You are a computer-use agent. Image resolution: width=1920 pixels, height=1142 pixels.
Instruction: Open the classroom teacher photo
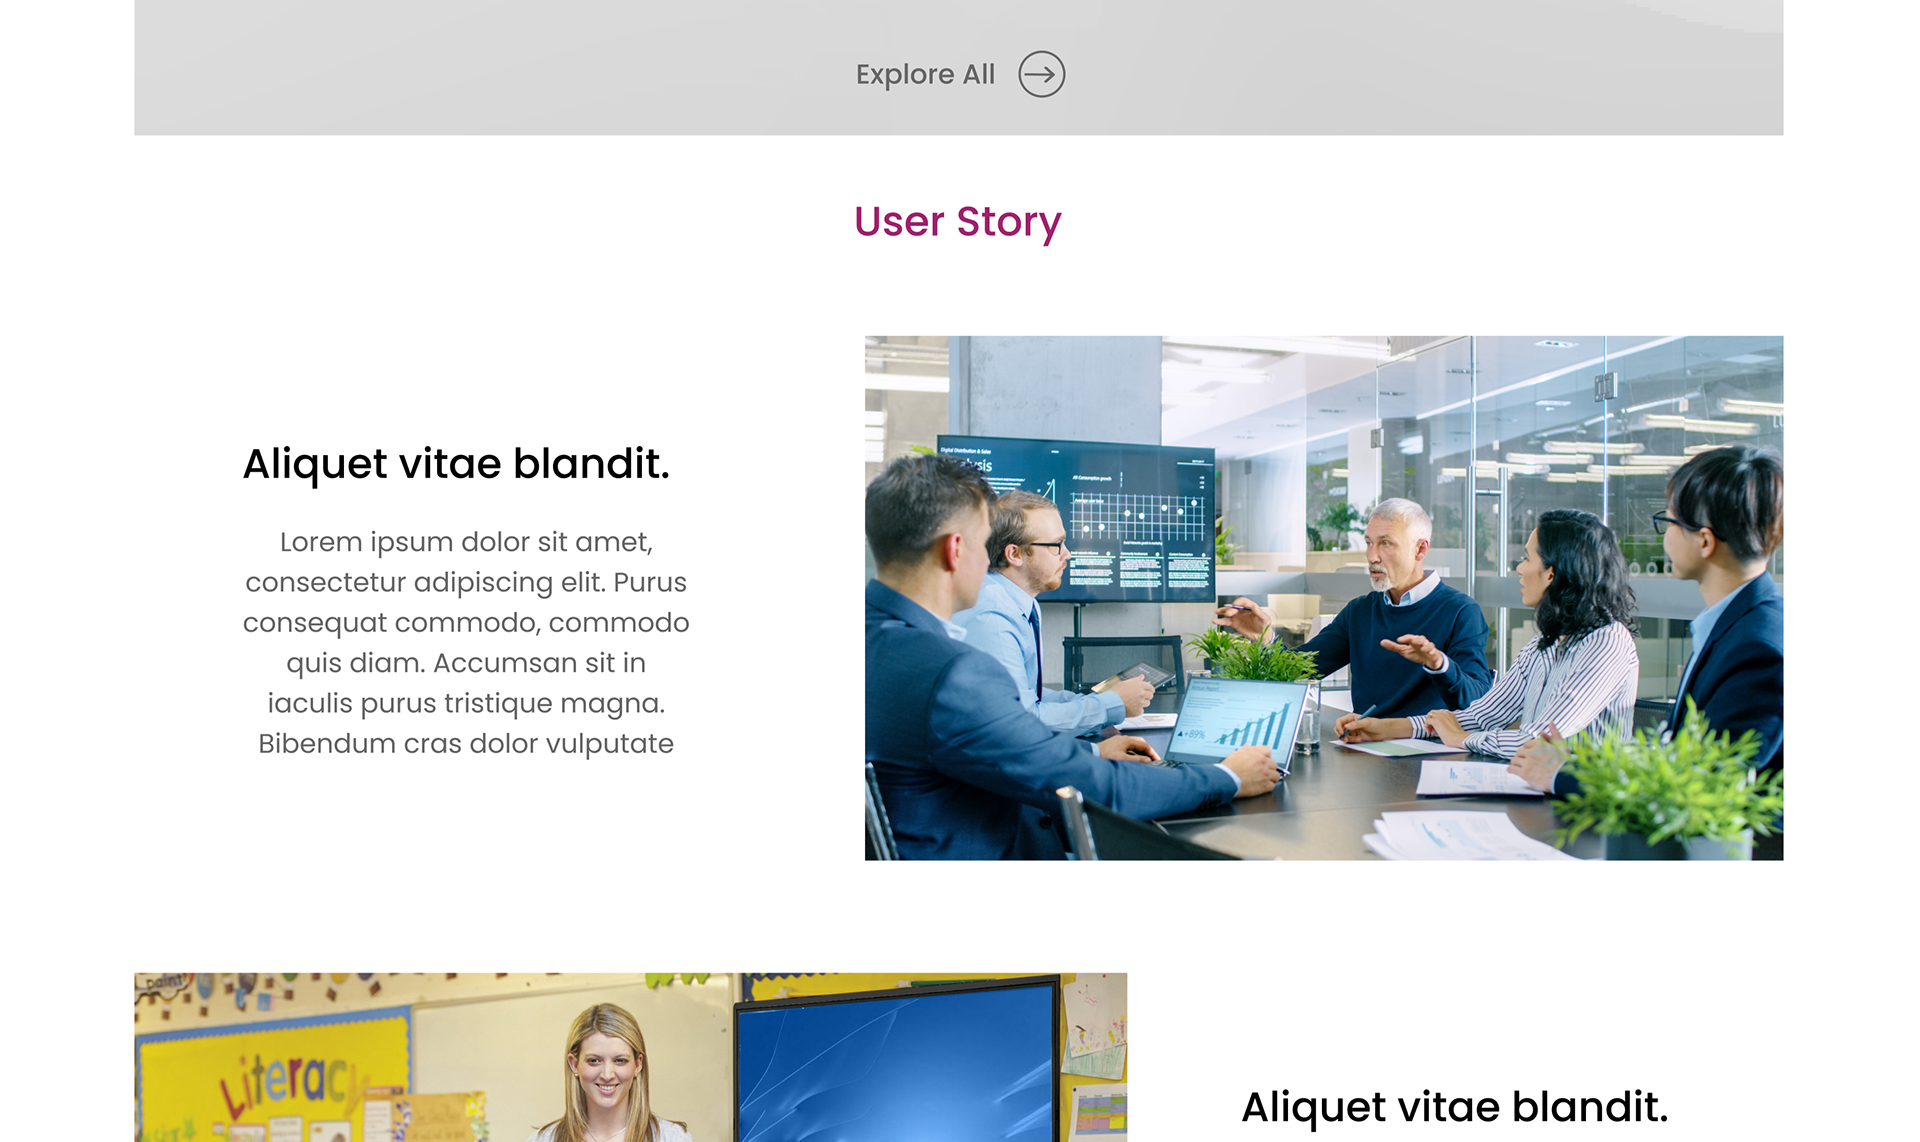[631, 1057]
